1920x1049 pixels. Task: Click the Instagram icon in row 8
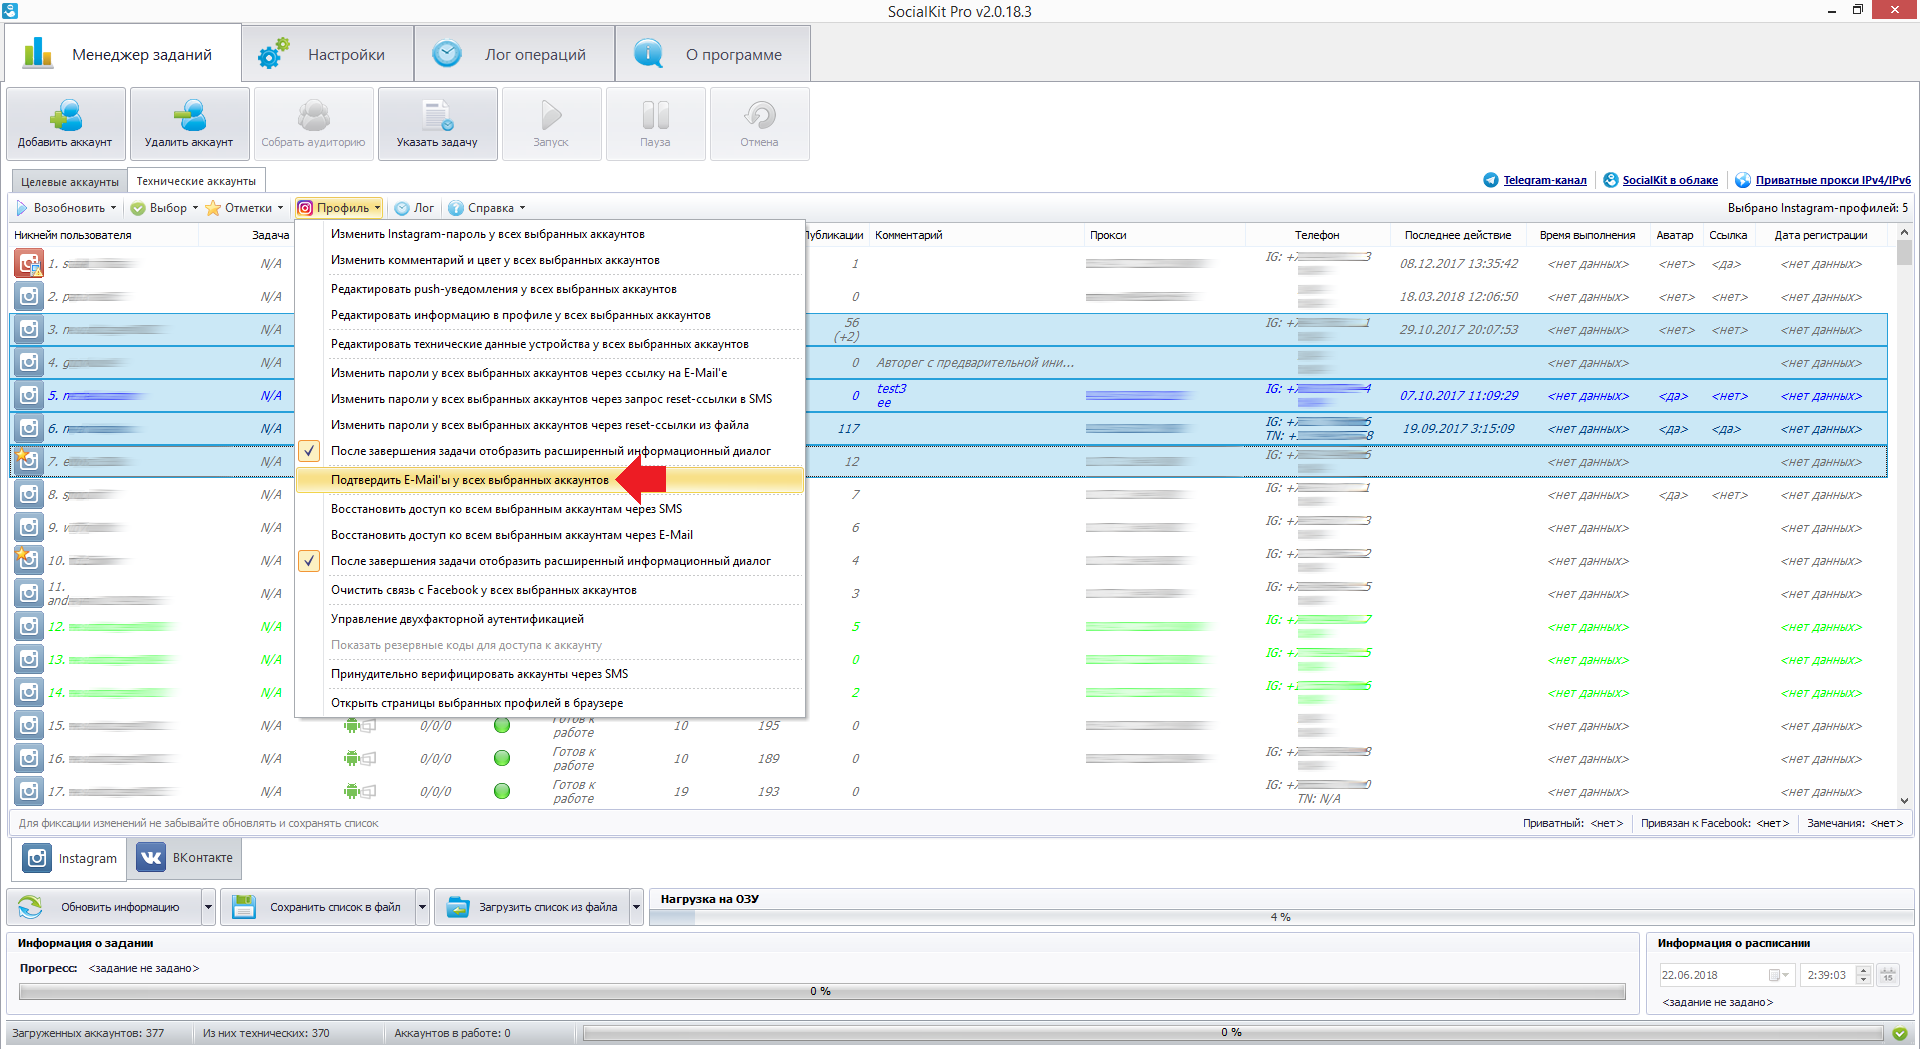(29, 494)
